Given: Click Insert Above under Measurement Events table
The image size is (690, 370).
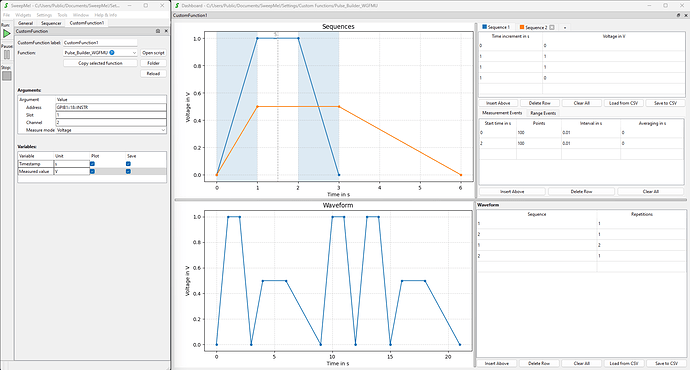Looking at the screenshot, I should (512, 191).
